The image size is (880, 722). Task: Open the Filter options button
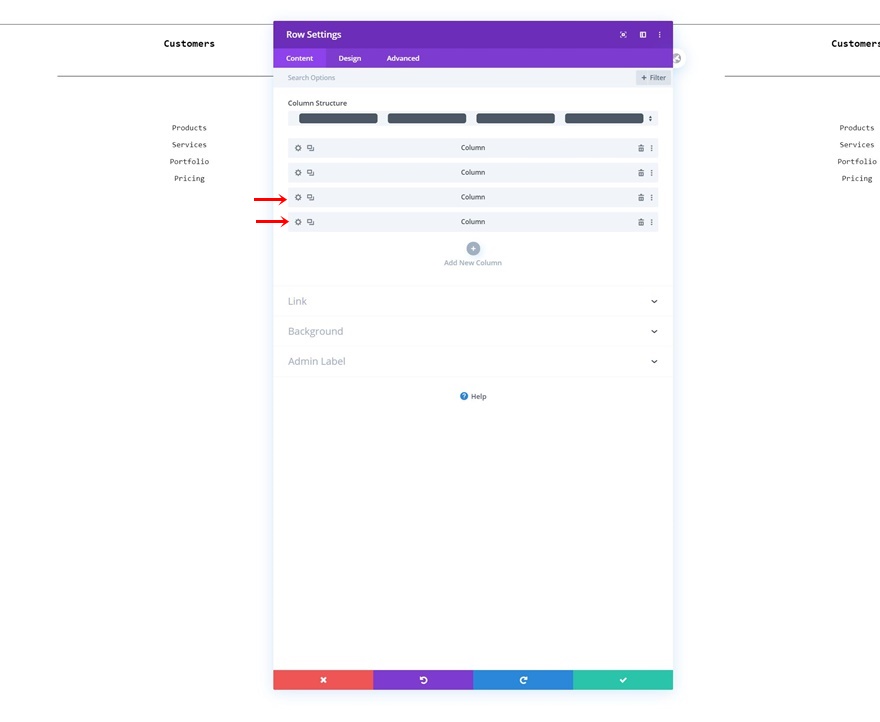point(653,78)
